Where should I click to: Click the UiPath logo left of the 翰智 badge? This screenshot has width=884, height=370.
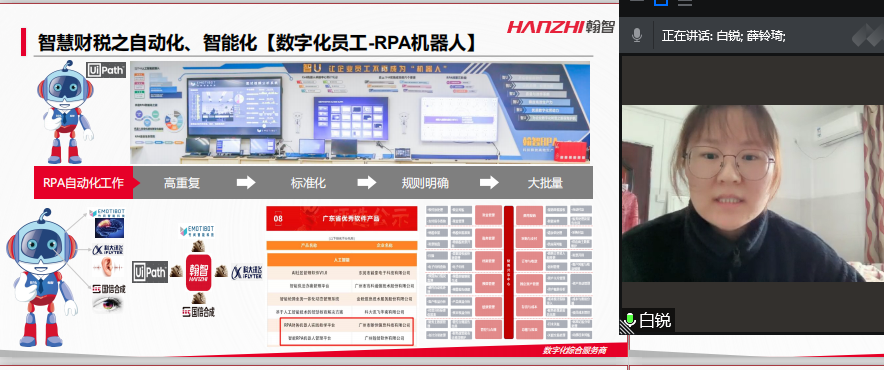pyautogui.click(x=151, y=272)
